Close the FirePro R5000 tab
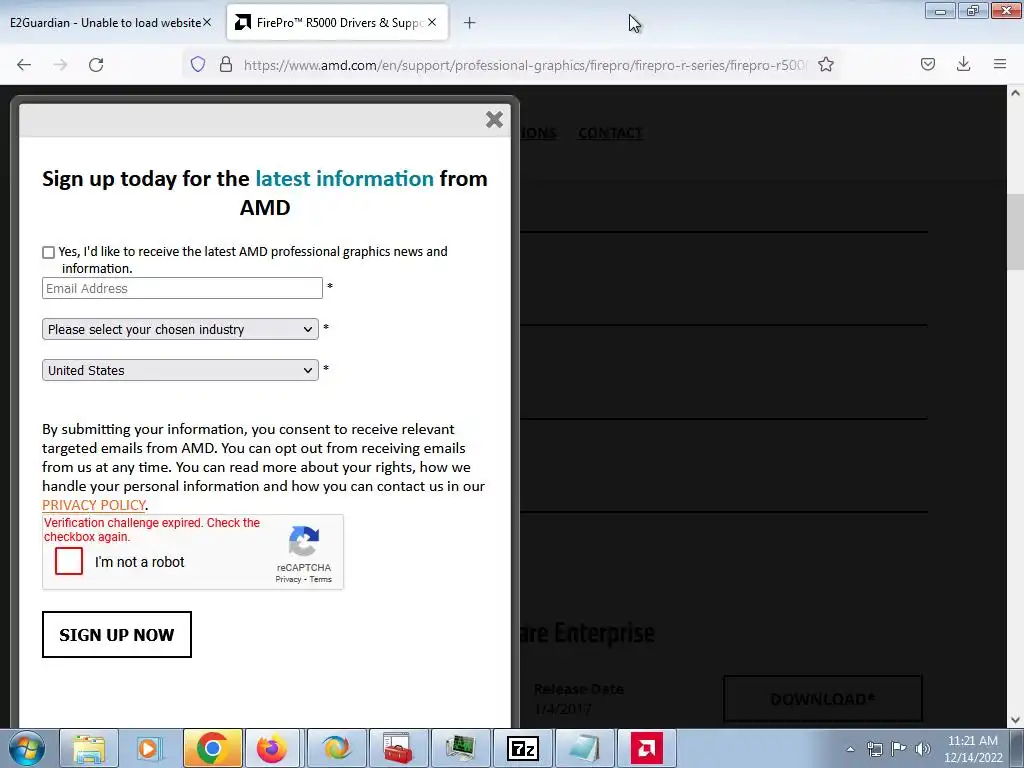This screenshot has width=1024, height=768. pos(432,22)
